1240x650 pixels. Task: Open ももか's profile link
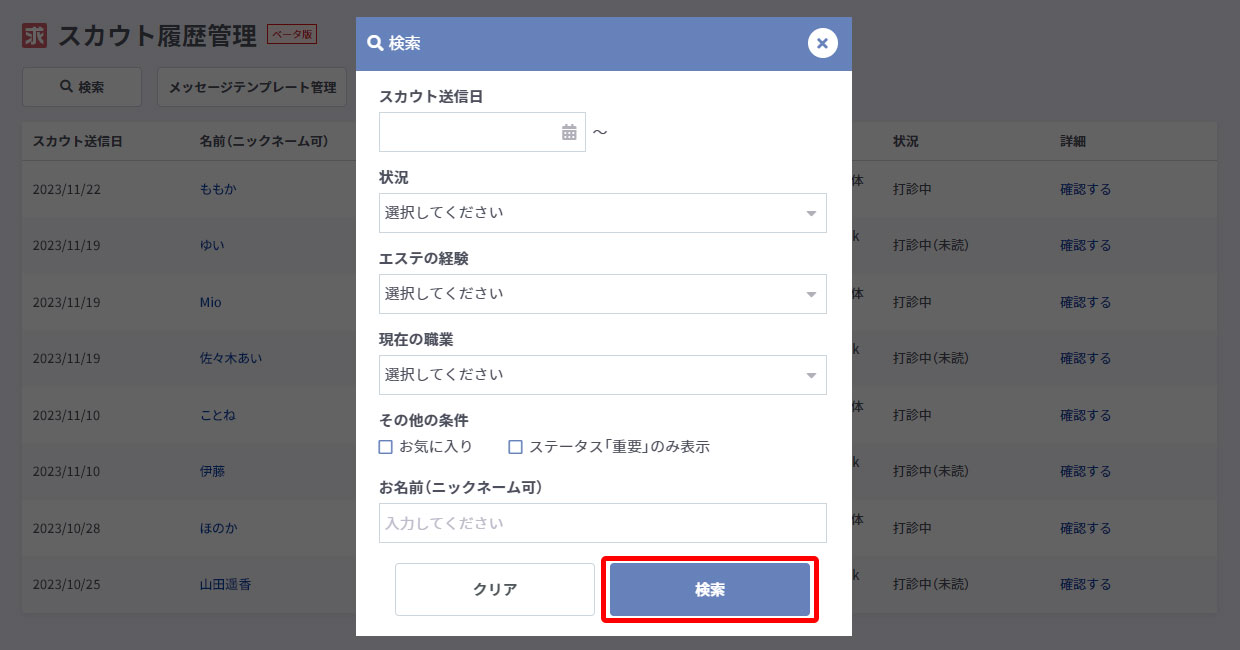coord(218,189)
